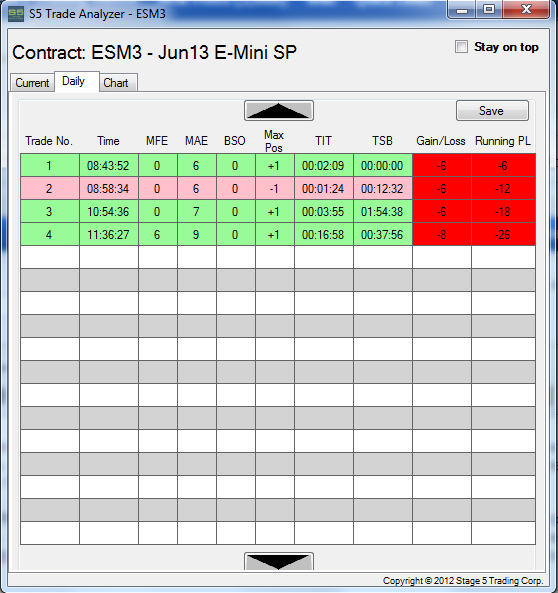Maximize the S5 Trade Analyzer window
The width and height of the screenshot is (558, 593).
coord(489,9)
